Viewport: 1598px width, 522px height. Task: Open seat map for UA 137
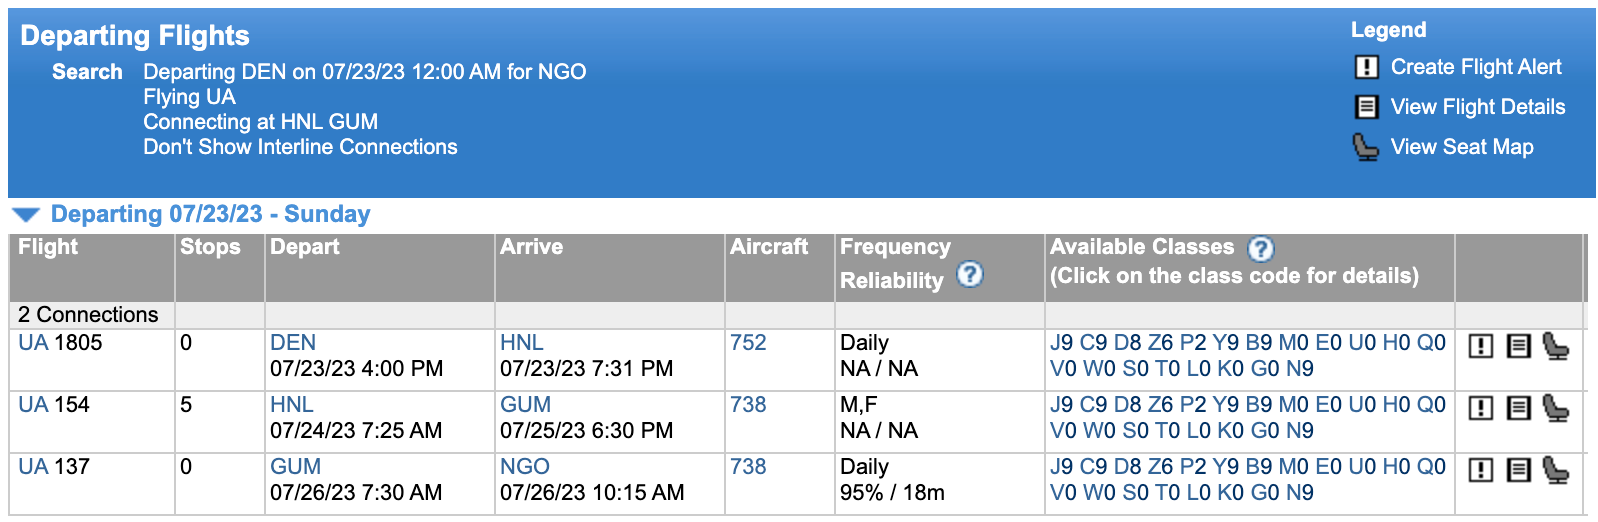coord(1556,470)
